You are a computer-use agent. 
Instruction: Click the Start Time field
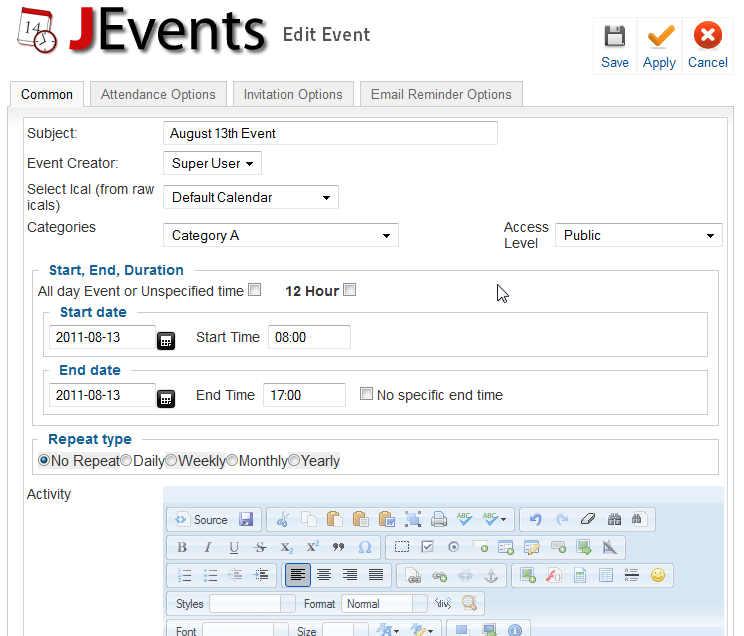pyautogui.click(x=309, y=337)
